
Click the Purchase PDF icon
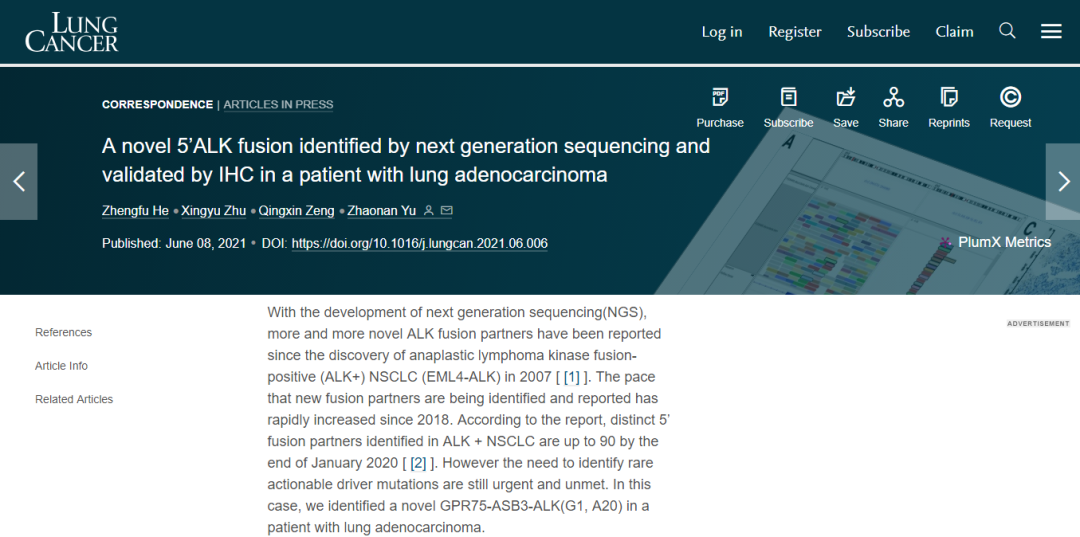pos(720,98)
